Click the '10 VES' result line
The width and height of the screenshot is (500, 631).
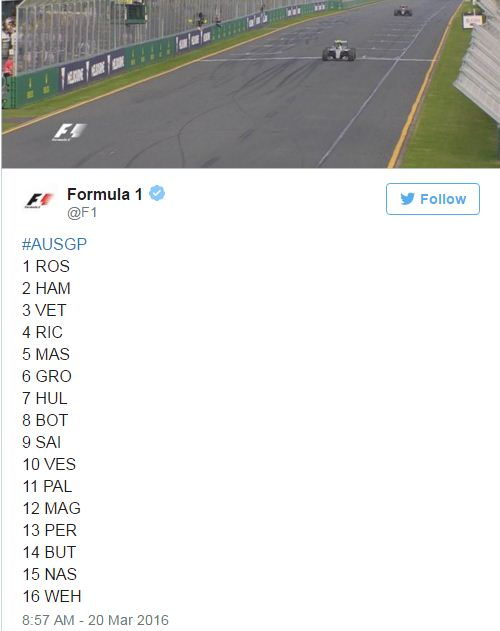point(49,464)
